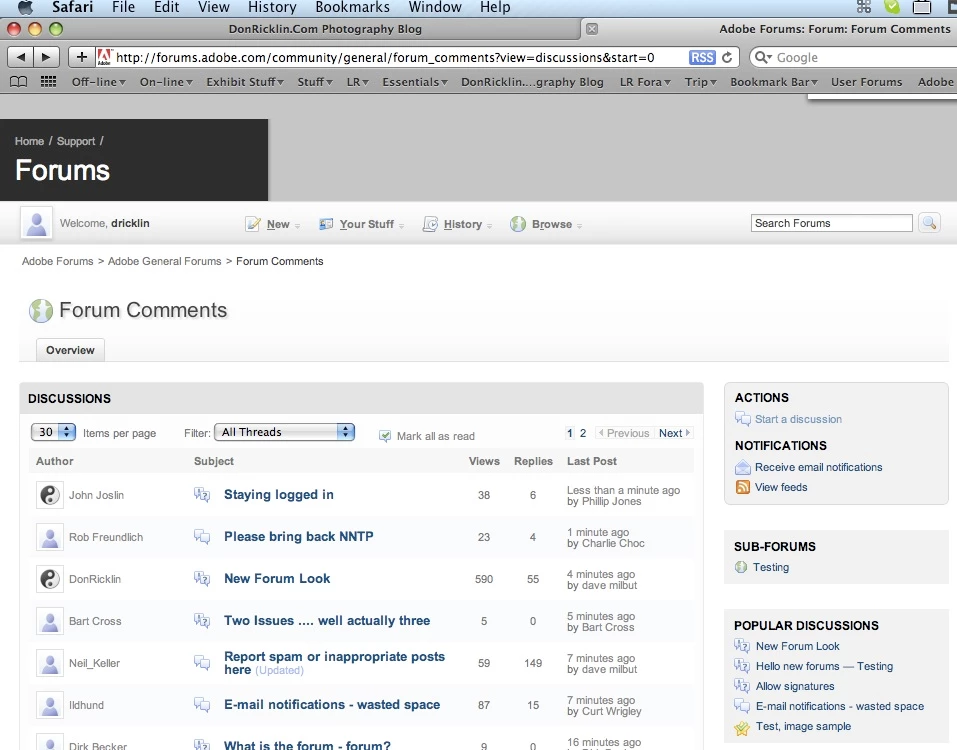Click dricklin's user avatar icon
The width and height of the screenshot is (957, 750).
coord(36,223)
